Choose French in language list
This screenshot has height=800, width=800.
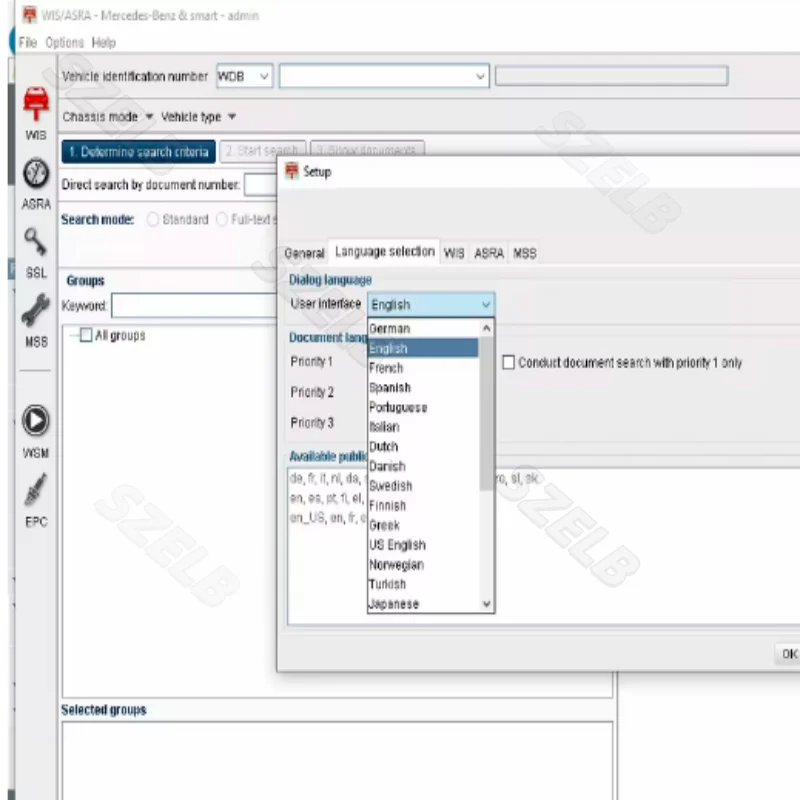click(x=423, y=368)
